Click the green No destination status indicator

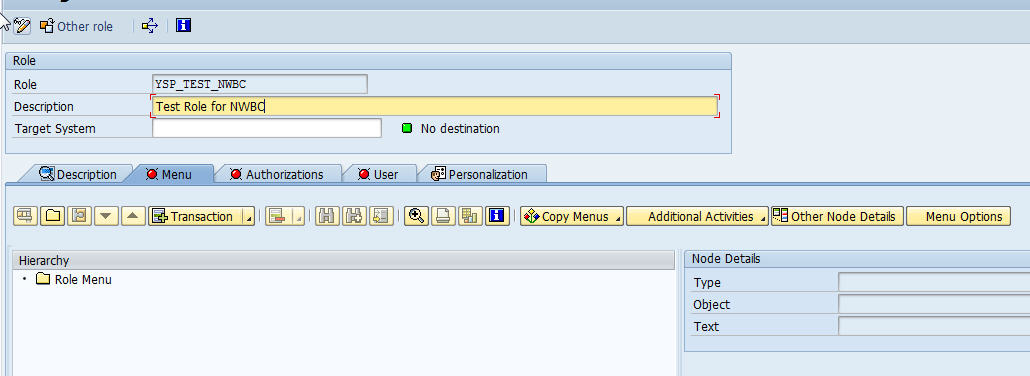point(407,128)
